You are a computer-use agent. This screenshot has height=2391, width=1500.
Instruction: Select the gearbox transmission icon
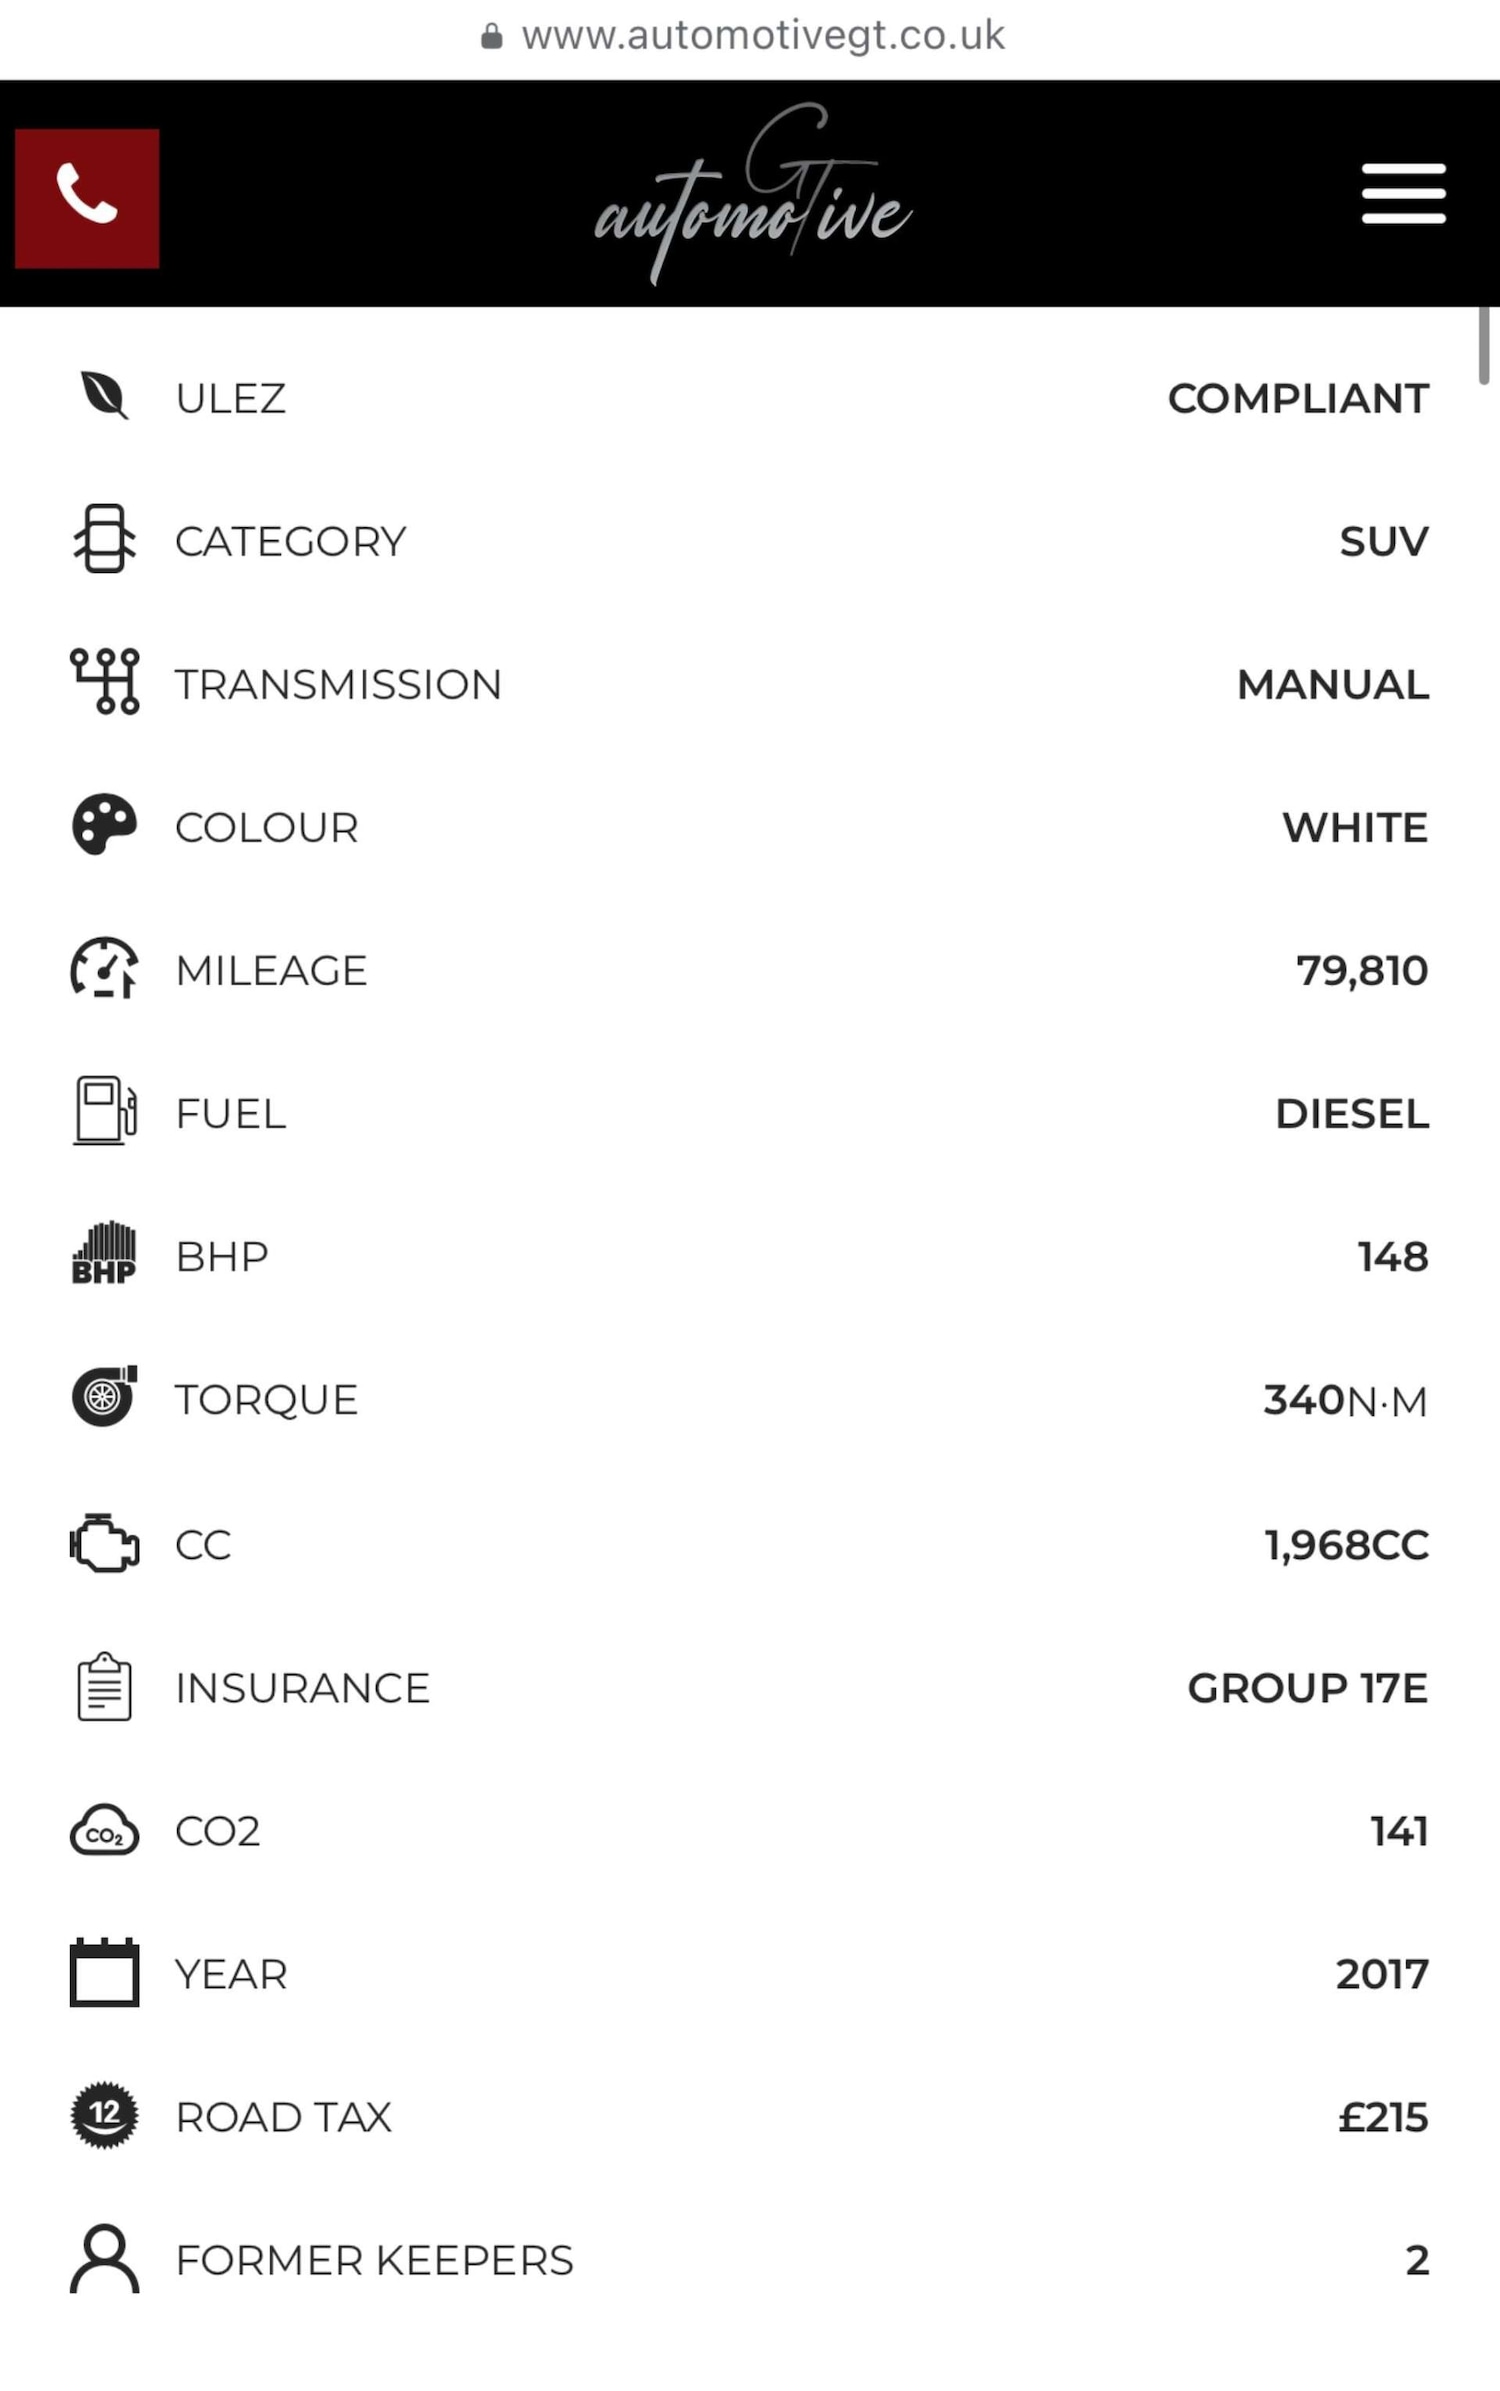point(104,682)
